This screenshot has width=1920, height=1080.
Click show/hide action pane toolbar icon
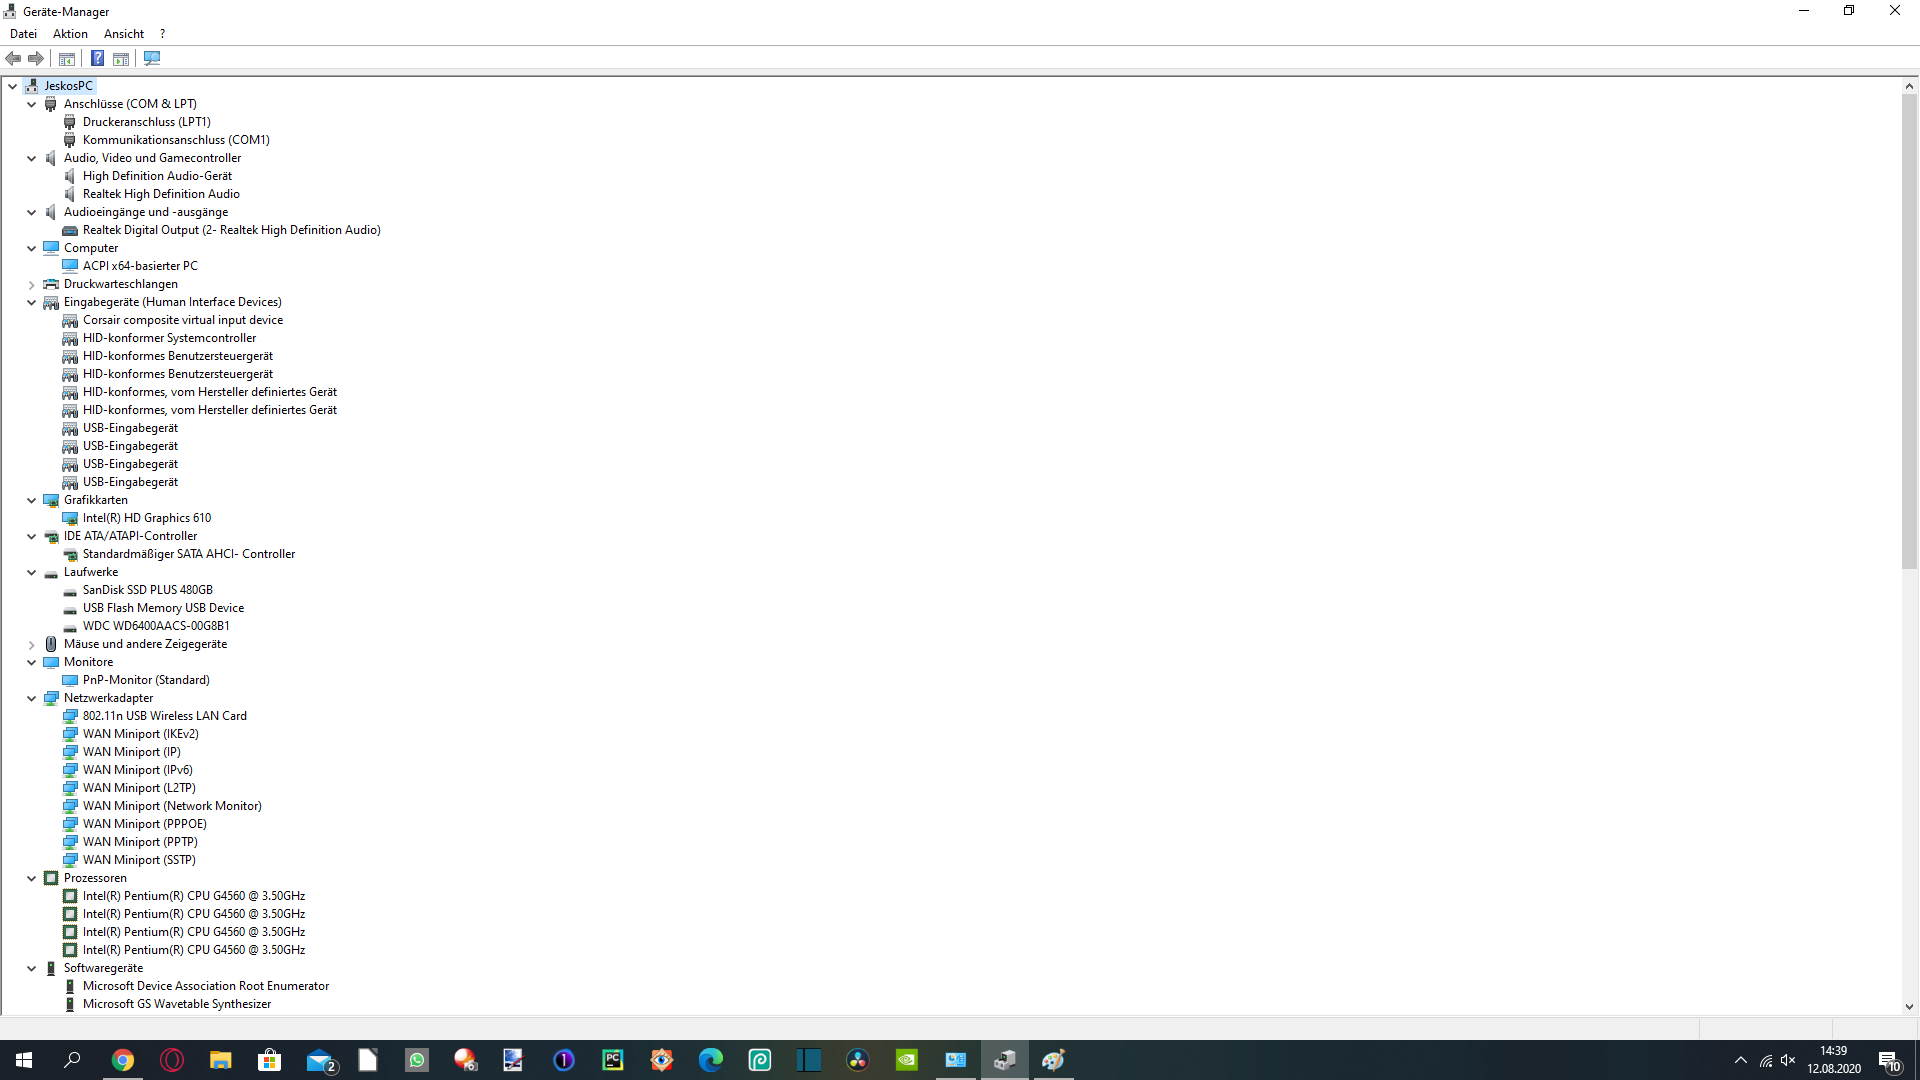coord(121,58)
